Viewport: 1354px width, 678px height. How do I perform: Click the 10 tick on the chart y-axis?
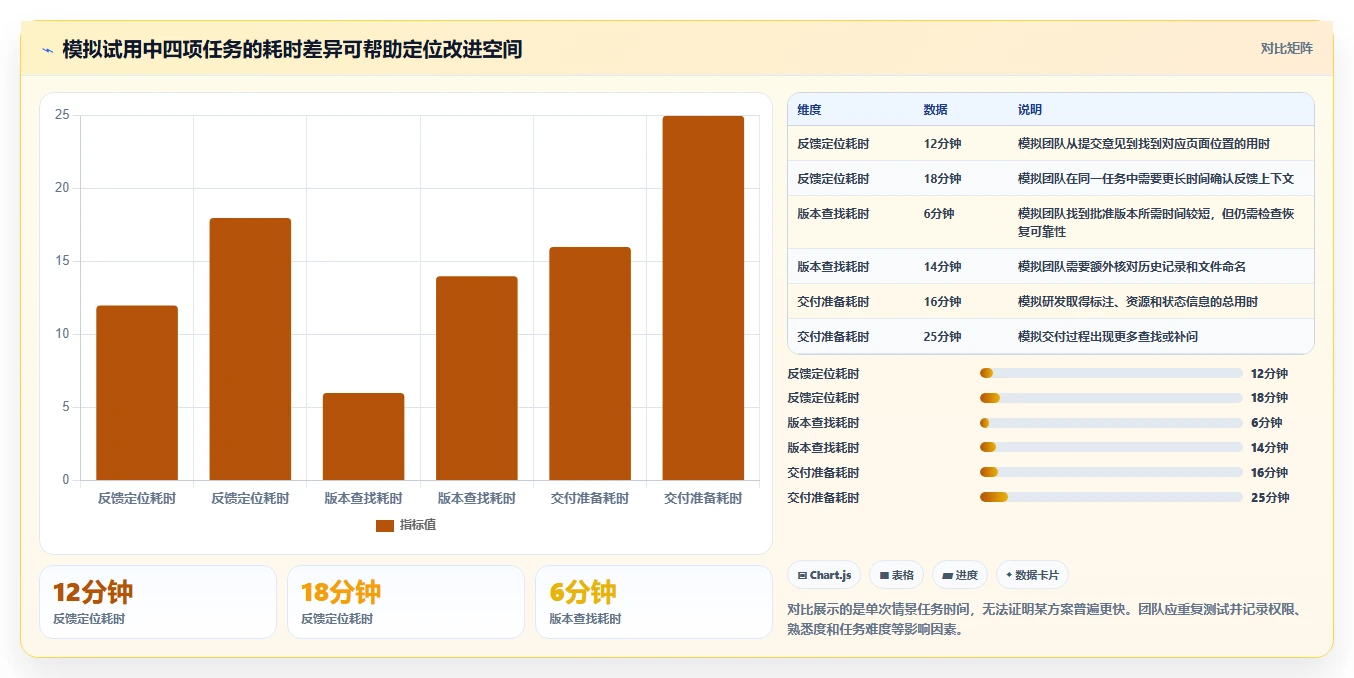coord(62,334)
